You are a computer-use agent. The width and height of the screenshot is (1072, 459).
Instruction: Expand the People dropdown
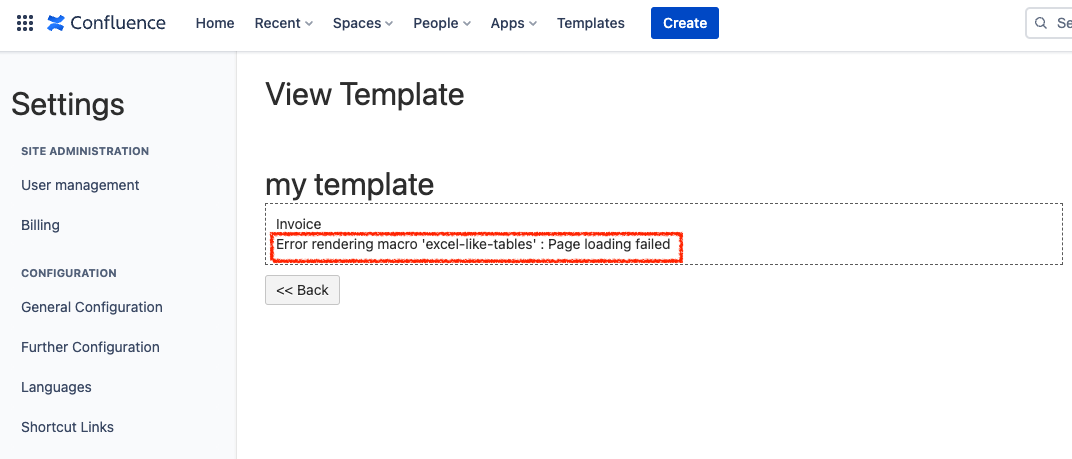pyautogui.click(x=441, y=23)
